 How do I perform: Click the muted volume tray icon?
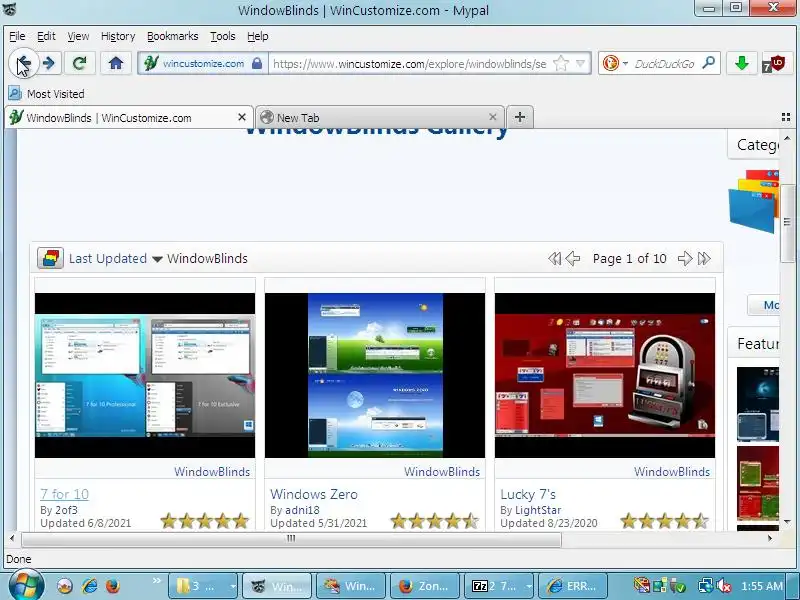pos(722,586)
